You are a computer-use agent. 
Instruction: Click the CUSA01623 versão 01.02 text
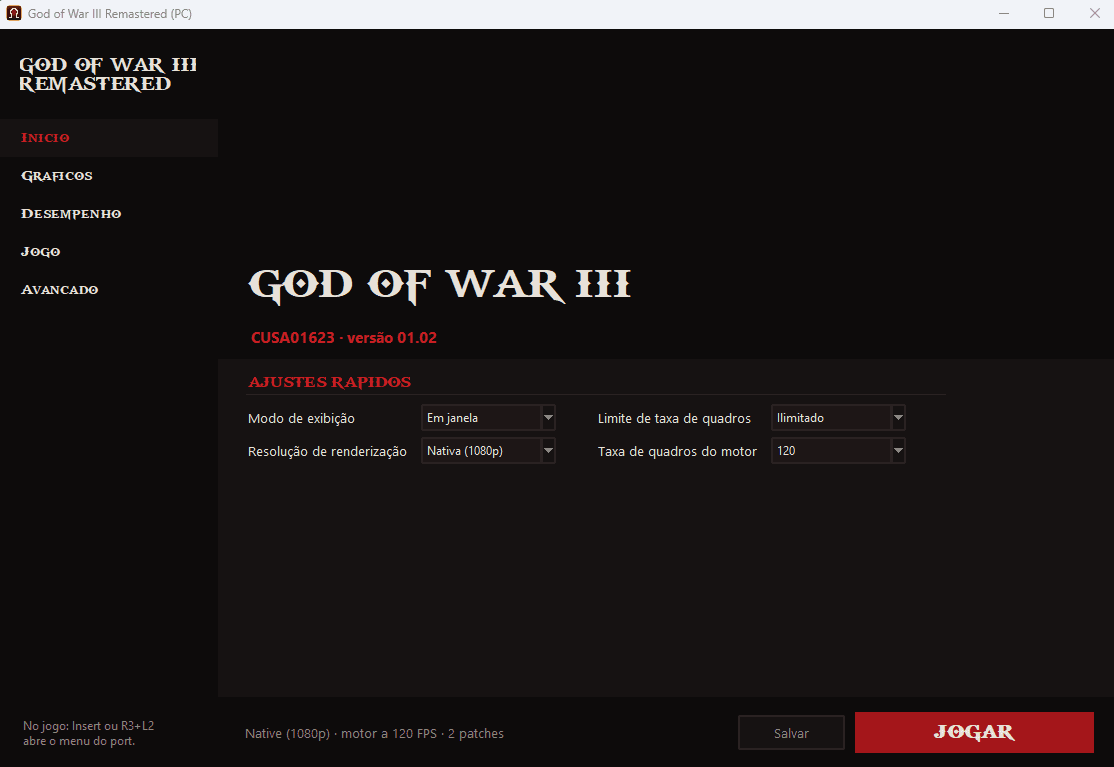344,338
